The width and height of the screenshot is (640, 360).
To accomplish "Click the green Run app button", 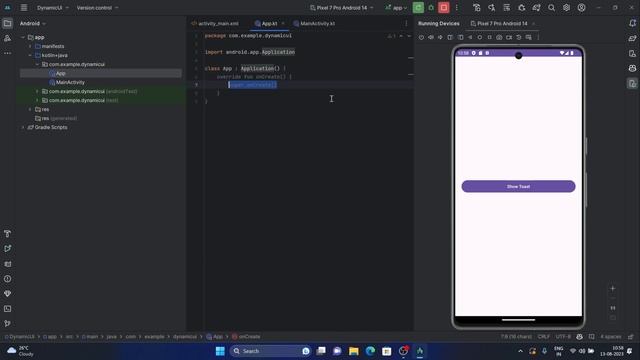I will 418,7.
